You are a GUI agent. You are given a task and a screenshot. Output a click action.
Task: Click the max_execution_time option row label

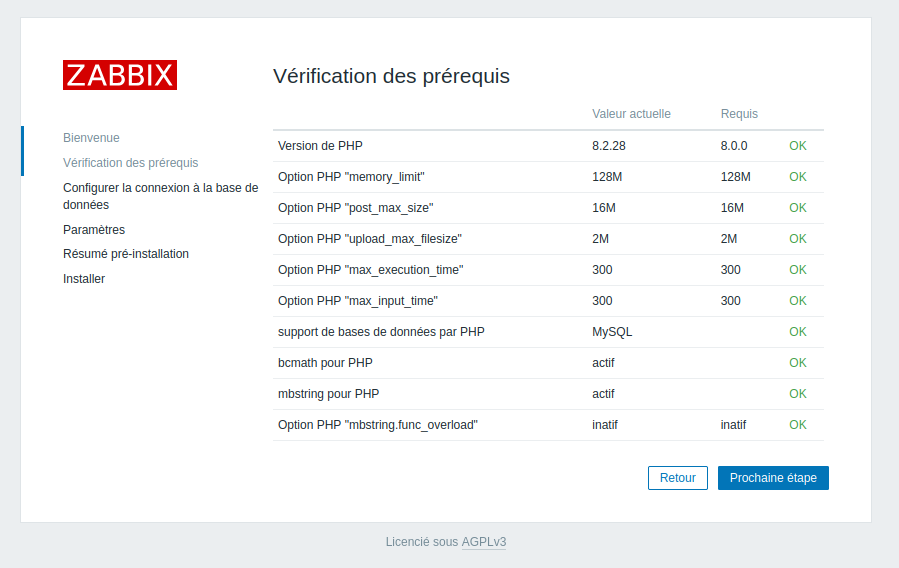370,270
